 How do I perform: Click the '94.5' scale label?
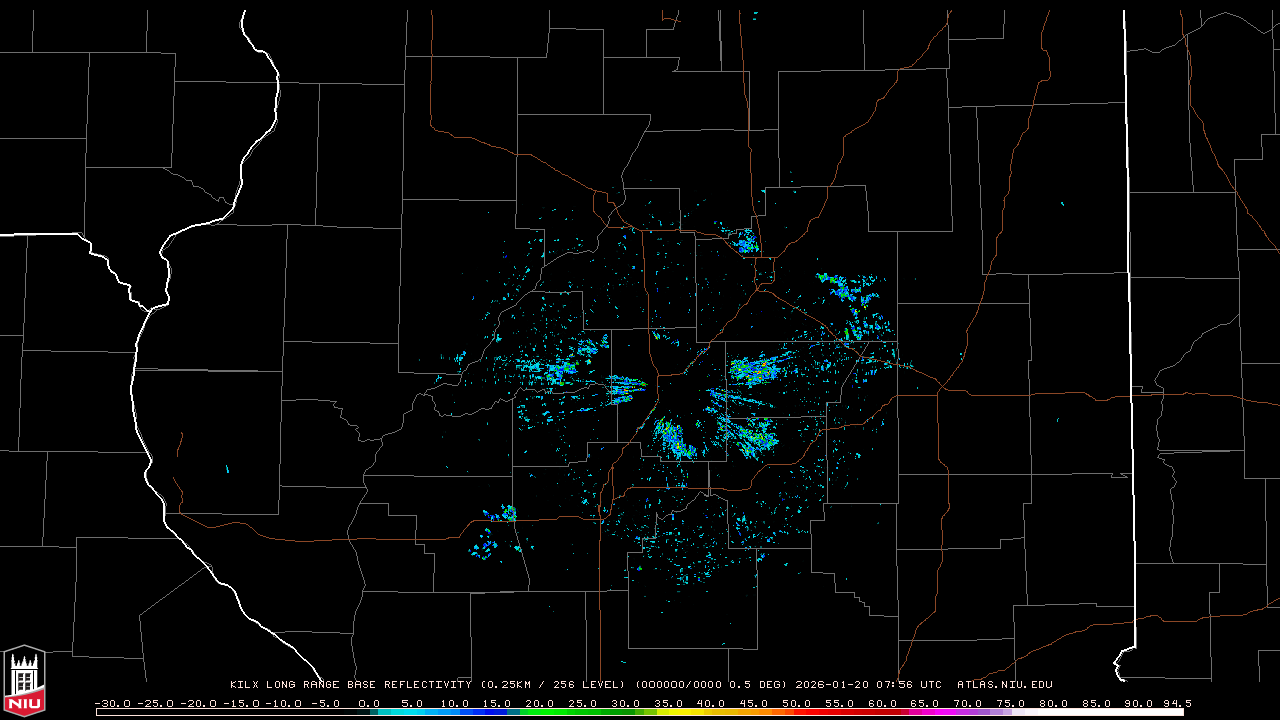pyautogui.click(x=1177, y=703)
